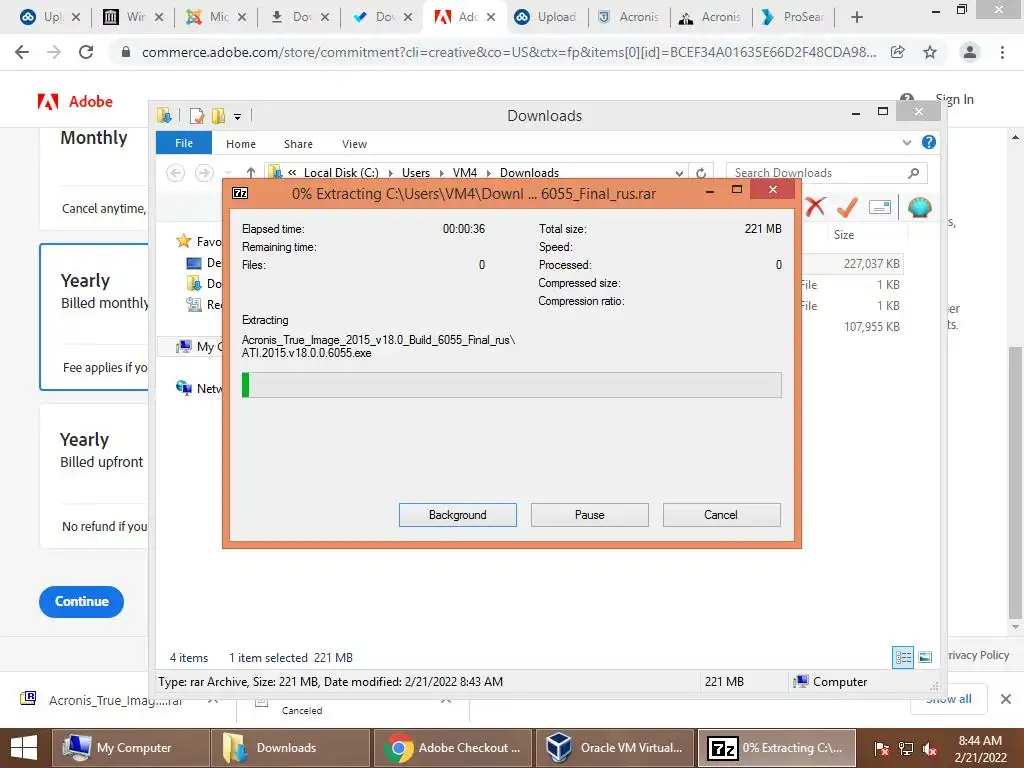Open Explorer help icon
Screen dimensions: 1024x768
point(929,142)
